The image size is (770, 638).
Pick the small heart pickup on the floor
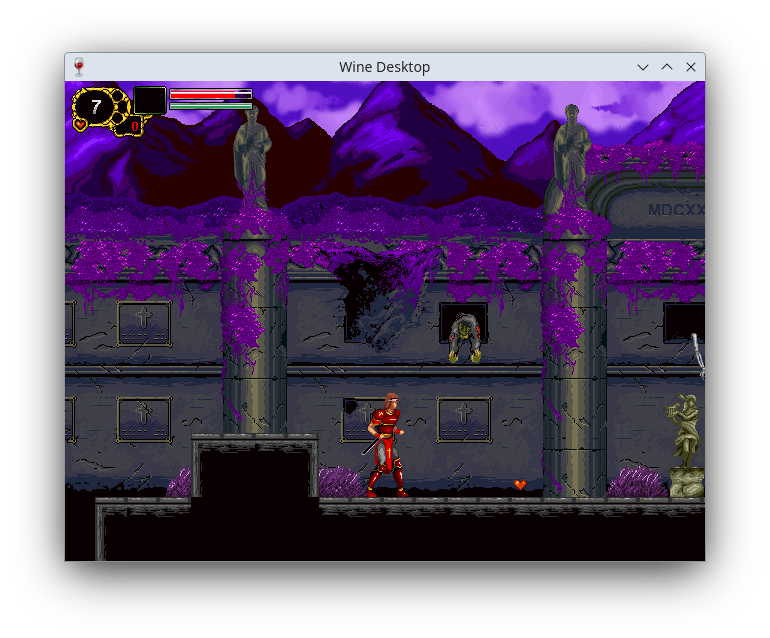pyautogui.click(x=520, y=485)
